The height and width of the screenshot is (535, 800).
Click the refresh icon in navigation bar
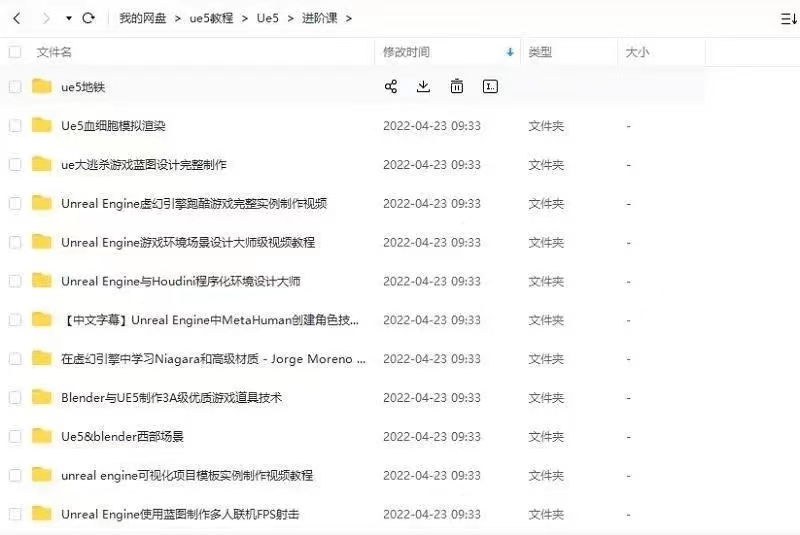click(x=88, y=18)
